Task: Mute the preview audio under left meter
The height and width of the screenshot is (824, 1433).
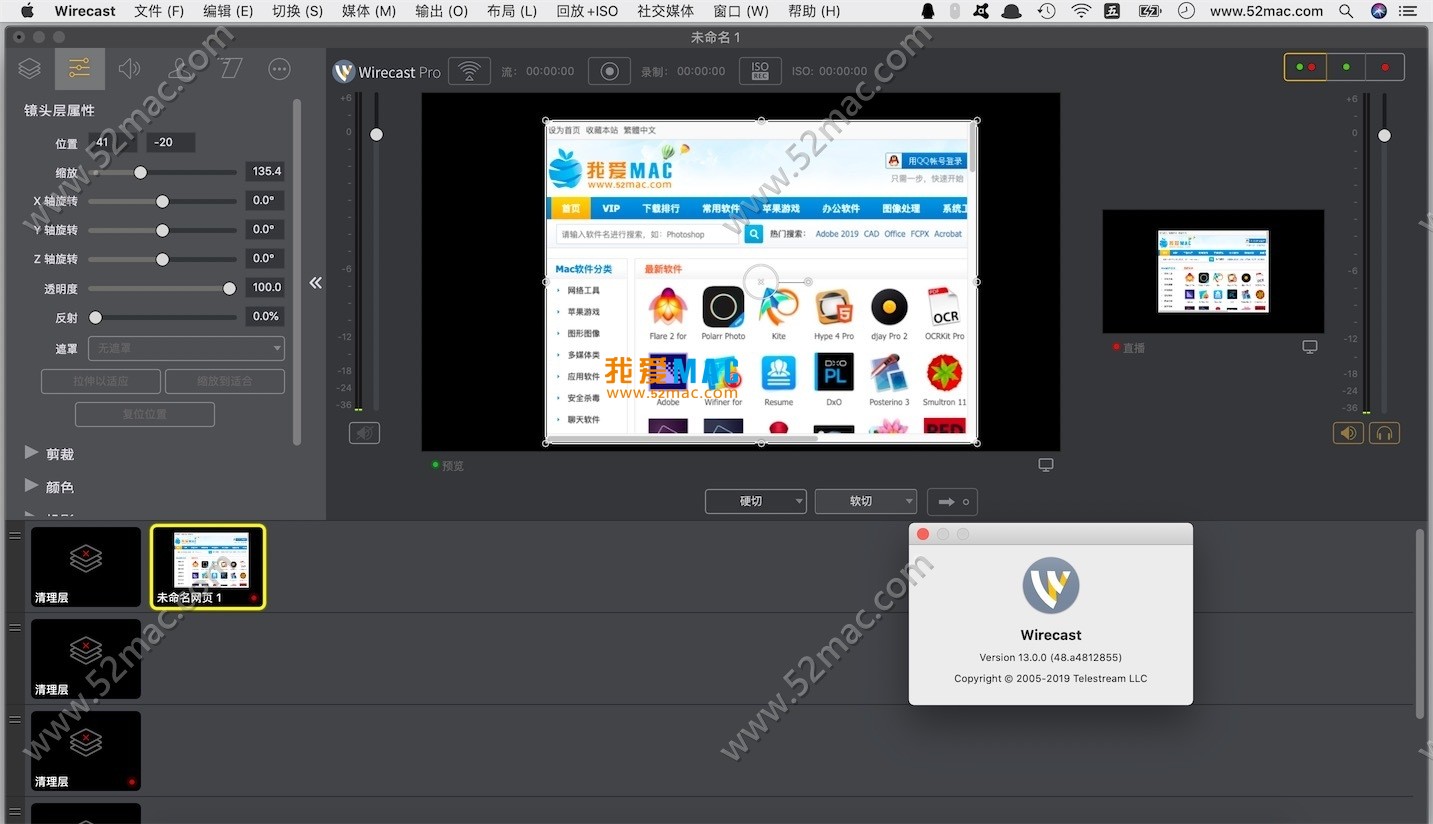Action: [x=364, y=433]
